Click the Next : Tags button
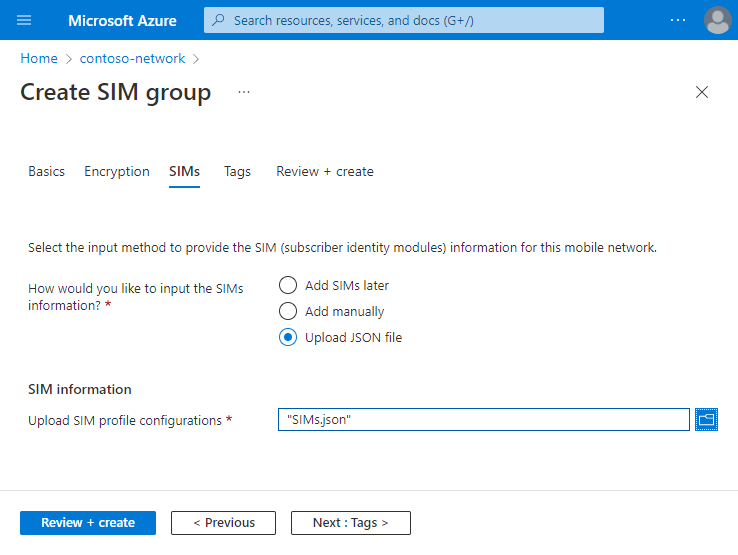Screen dimensions: 738x555 (350, 523)
